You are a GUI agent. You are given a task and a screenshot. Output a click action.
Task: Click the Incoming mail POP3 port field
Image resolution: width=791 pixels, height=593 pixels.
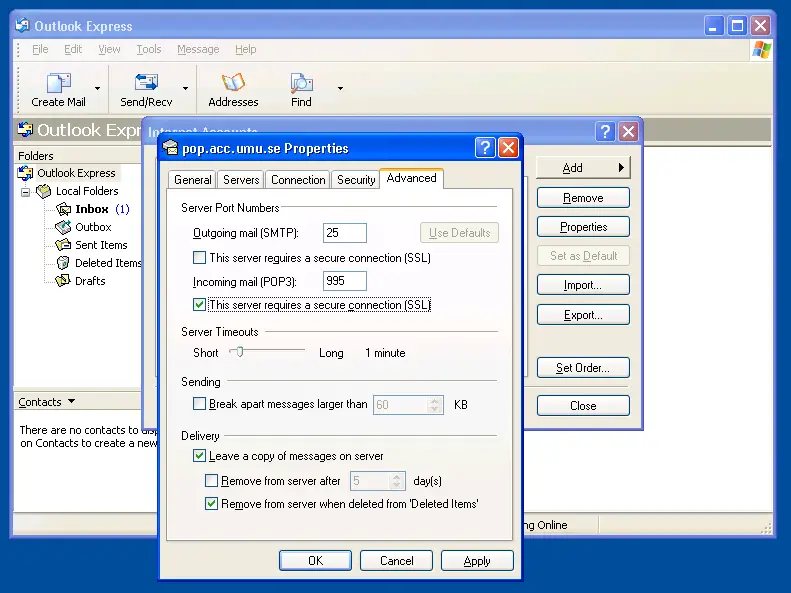pyautogui.click(x=345, y=281)
